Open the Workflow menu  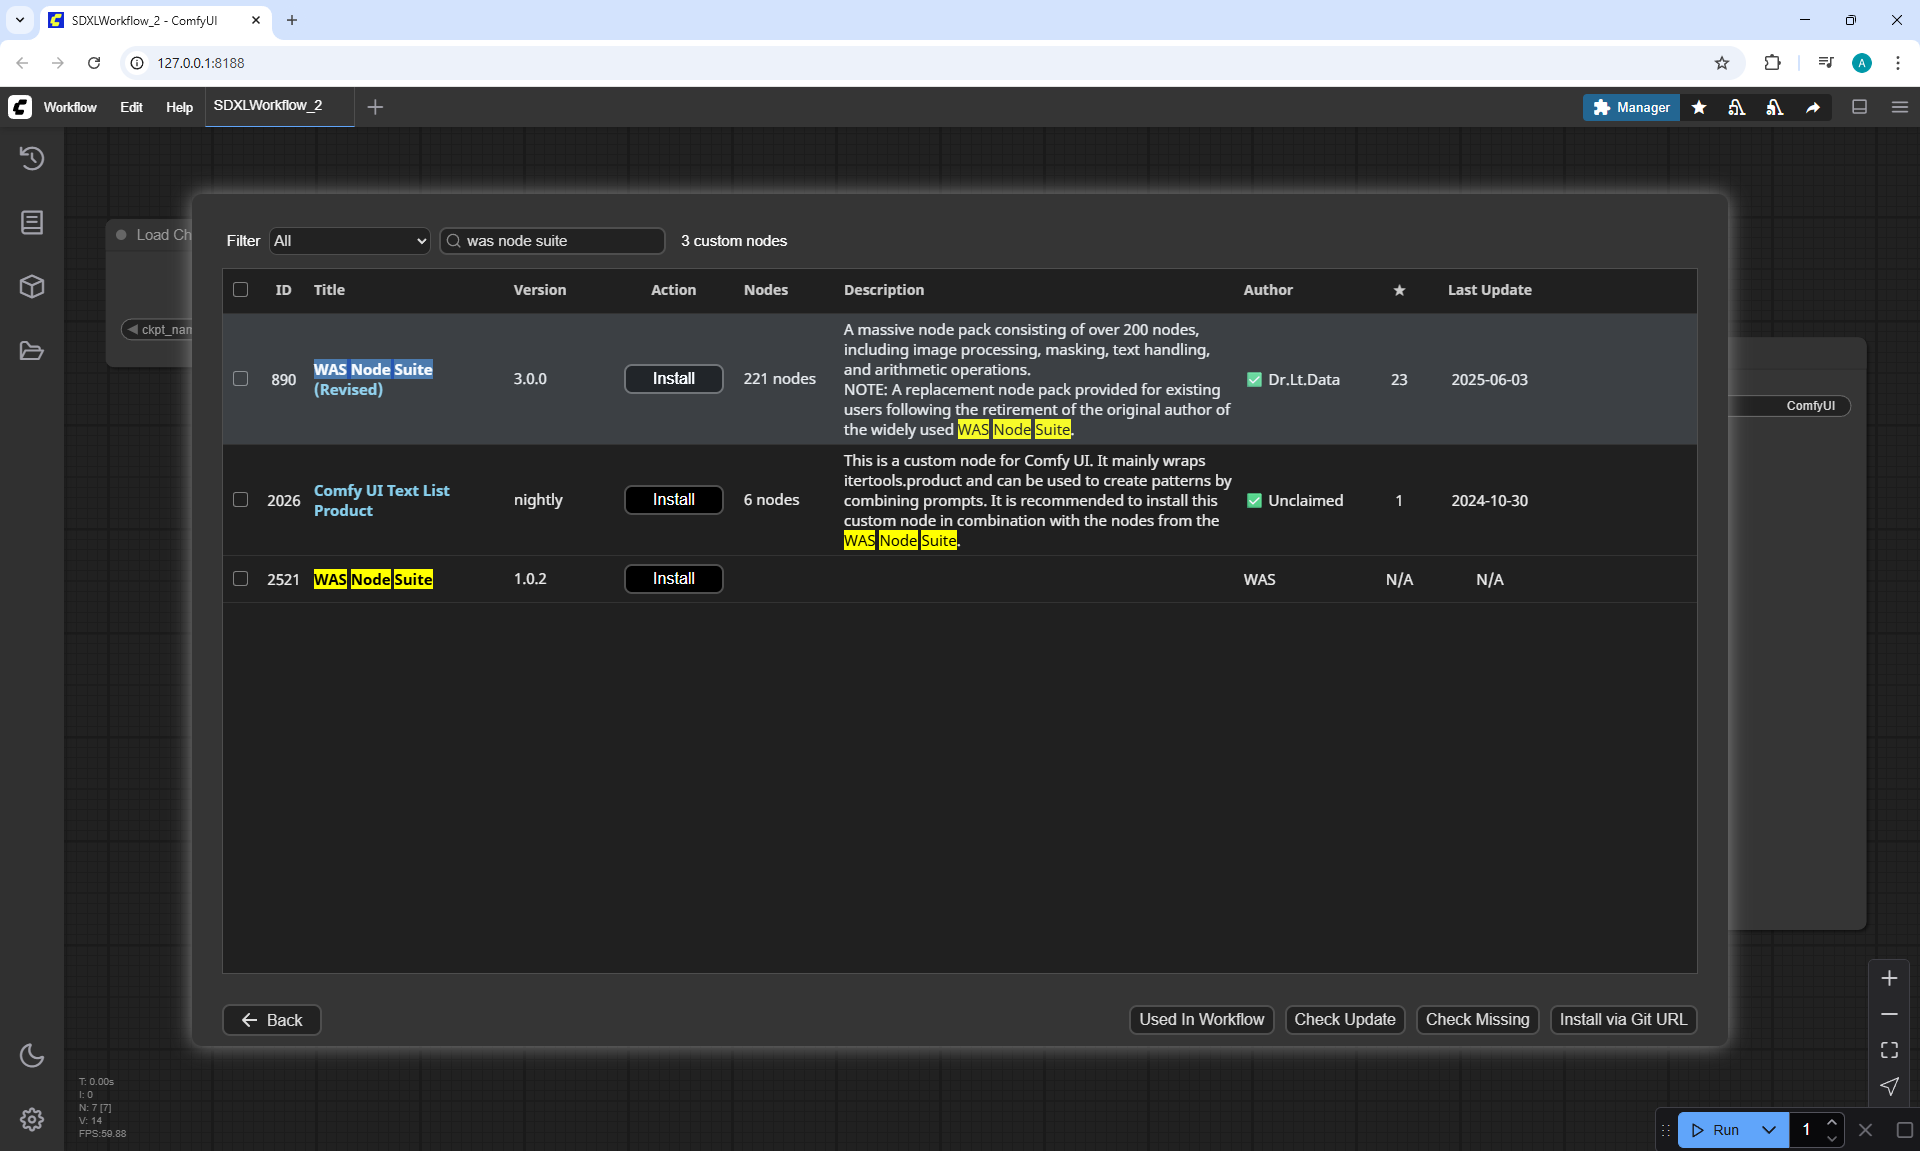(70, 107)
